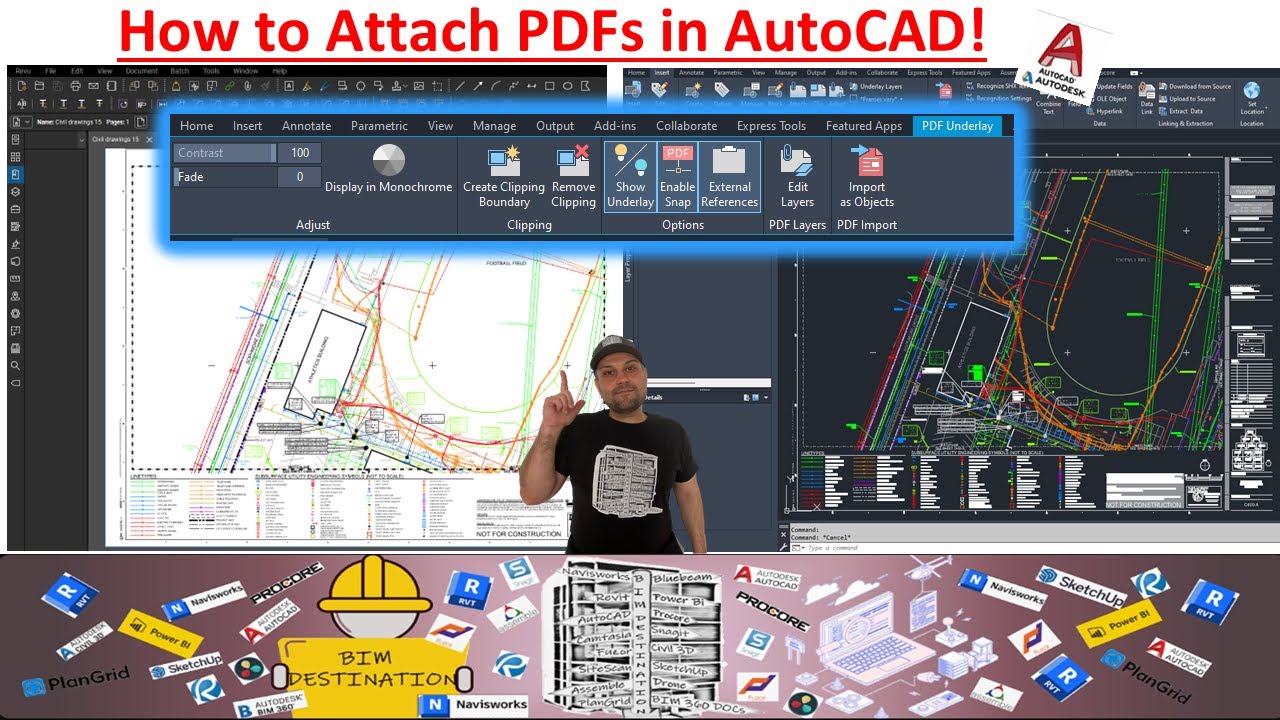1280x720 pixels.
Task: Select the Bluebeam arrow markup tool
Action: (478, 86)
